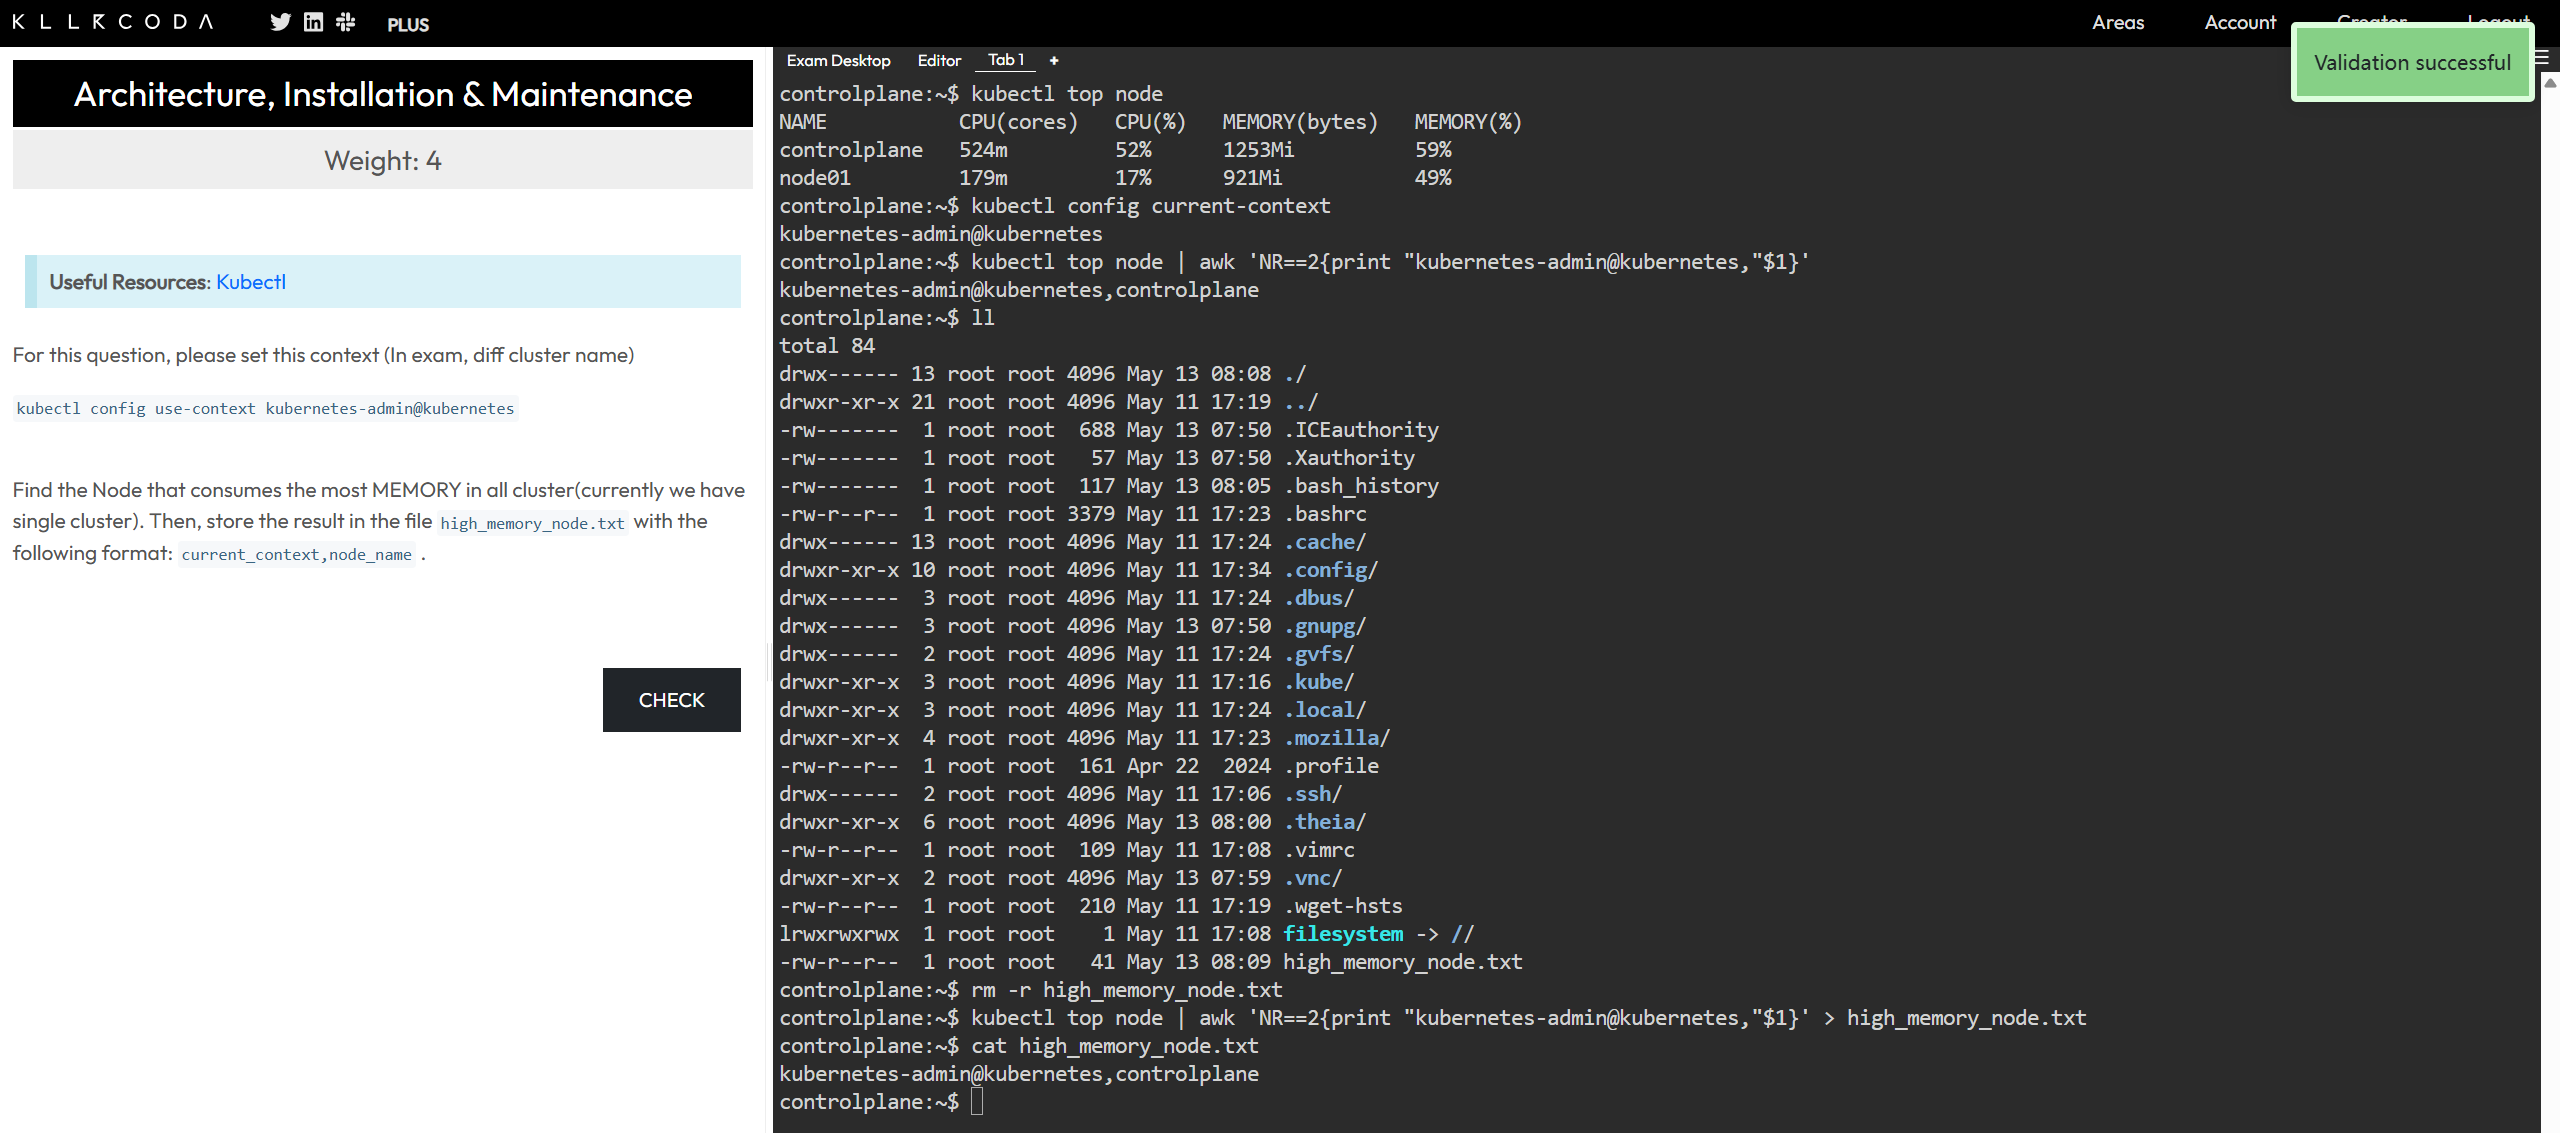Open the Twitter icon link
Image resolution: width=2560 pixels, height=1133 pixels.
point(280,22)
